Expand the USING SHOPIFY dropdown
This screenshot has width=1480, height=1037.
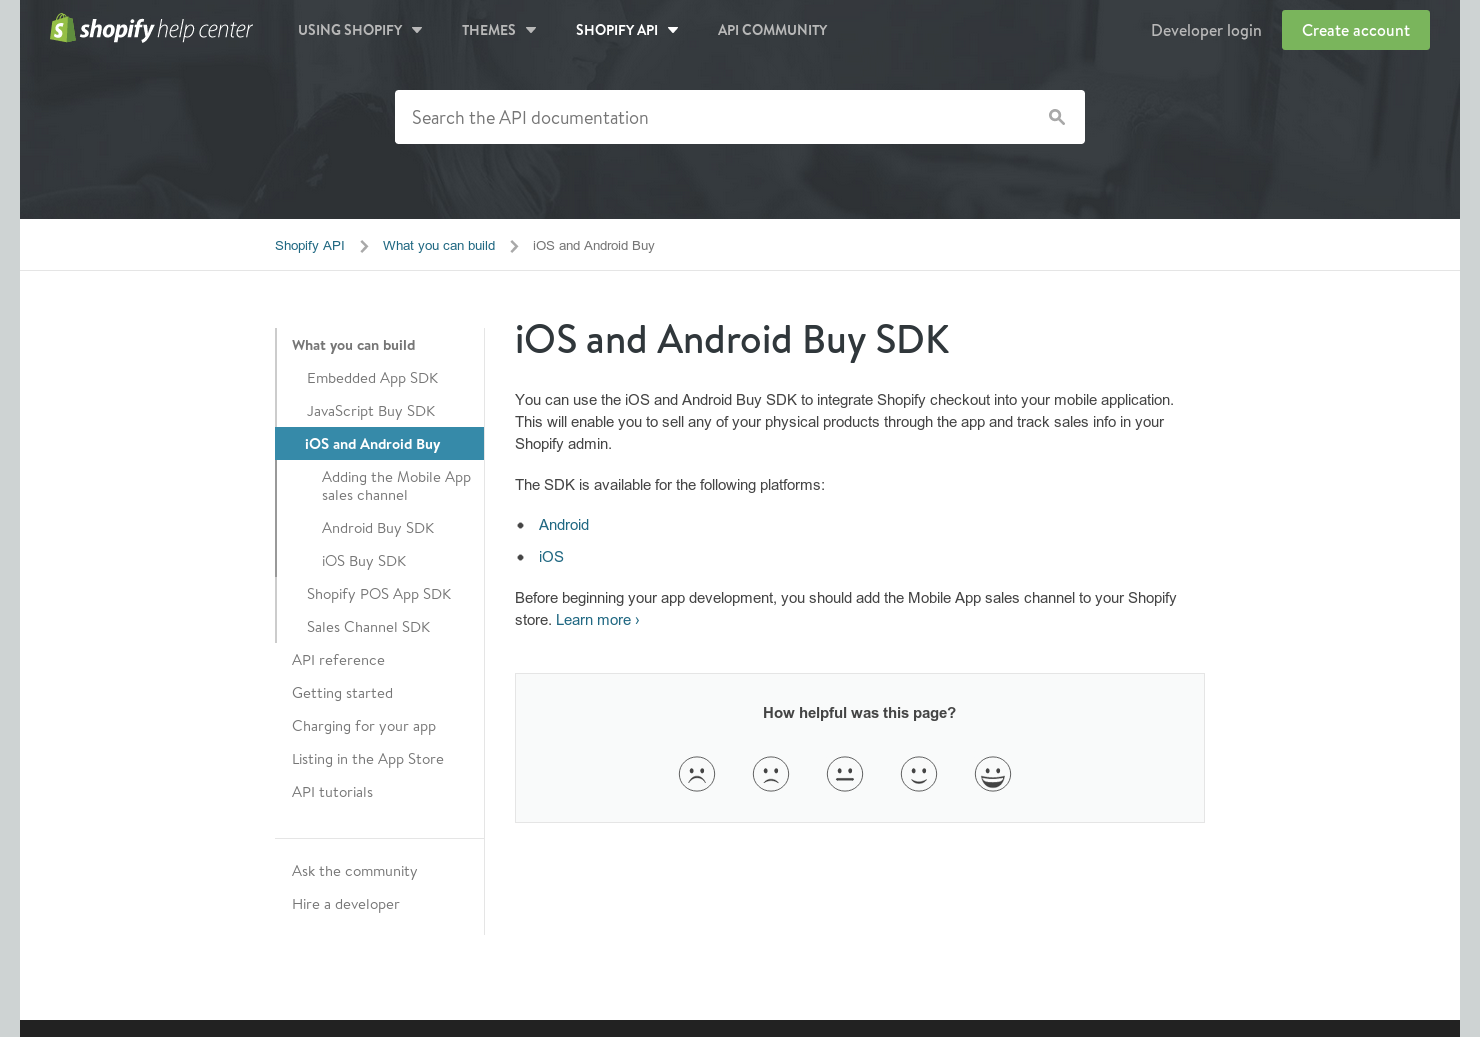tap(360, 30)
